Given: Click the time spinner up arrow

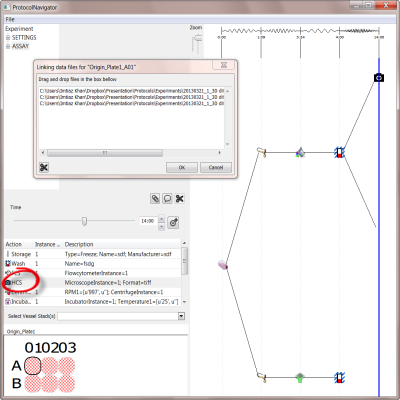Looking at the screenshot, I should coord(161,219).
